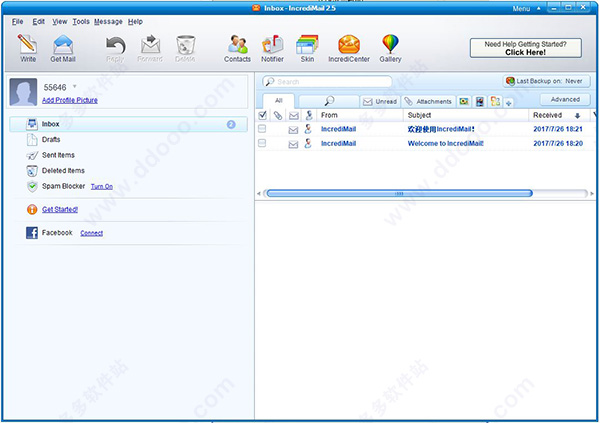The image size is (600, 423).
Task: Click the message list horizontal scrollbar
Action: click(399, 193)
